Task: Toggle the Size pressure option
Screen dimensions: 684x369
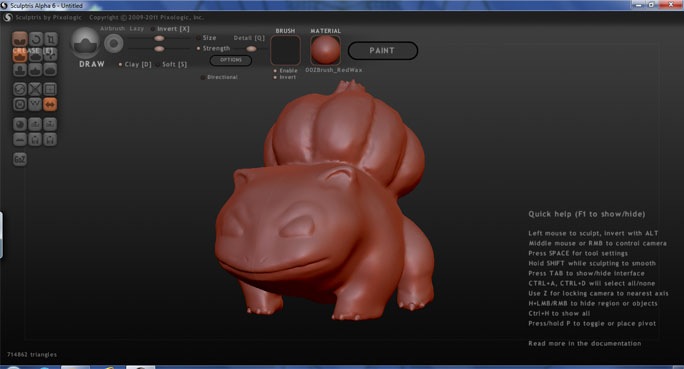Action: 206,38
